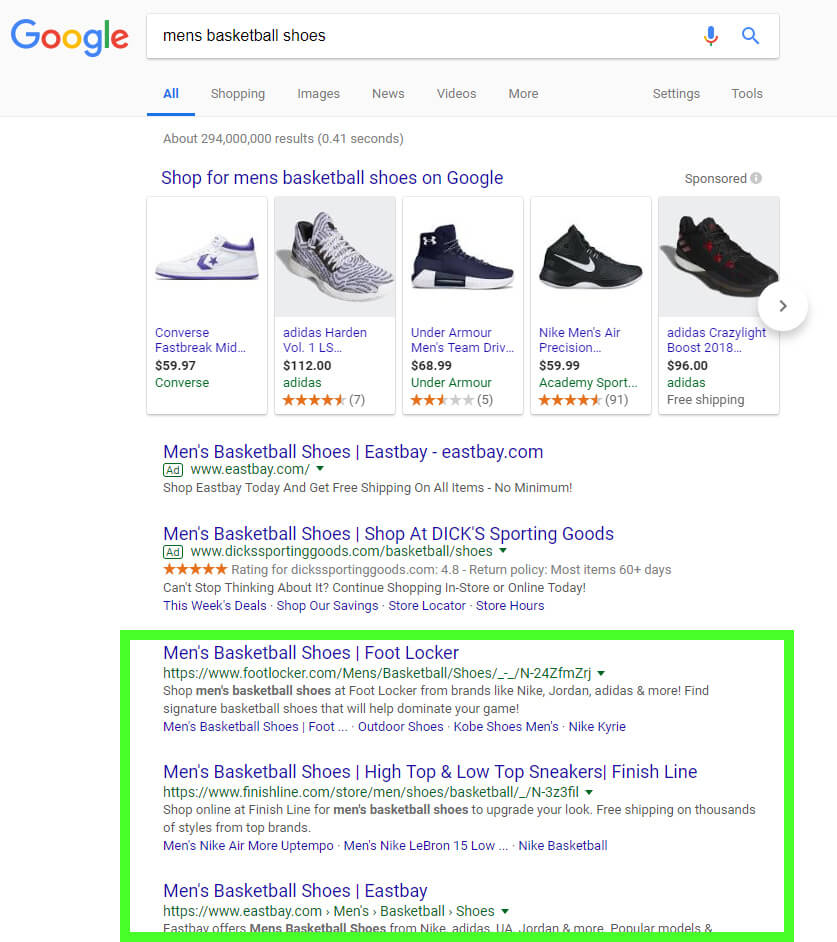Open the Foot Locker search result link
The width and height of the screenshot is (837, 942).
[311, 652]
